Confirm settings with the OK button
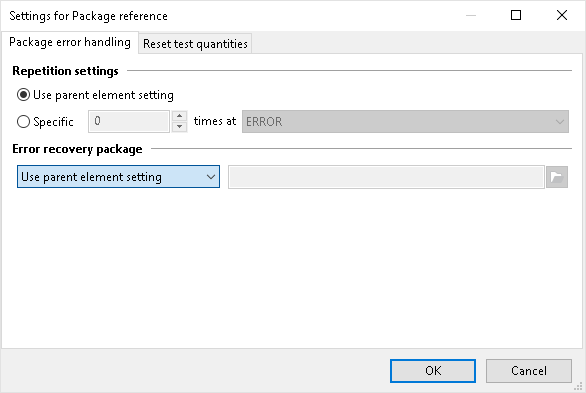This screenshot has width=586, height=393. (433, 371)
